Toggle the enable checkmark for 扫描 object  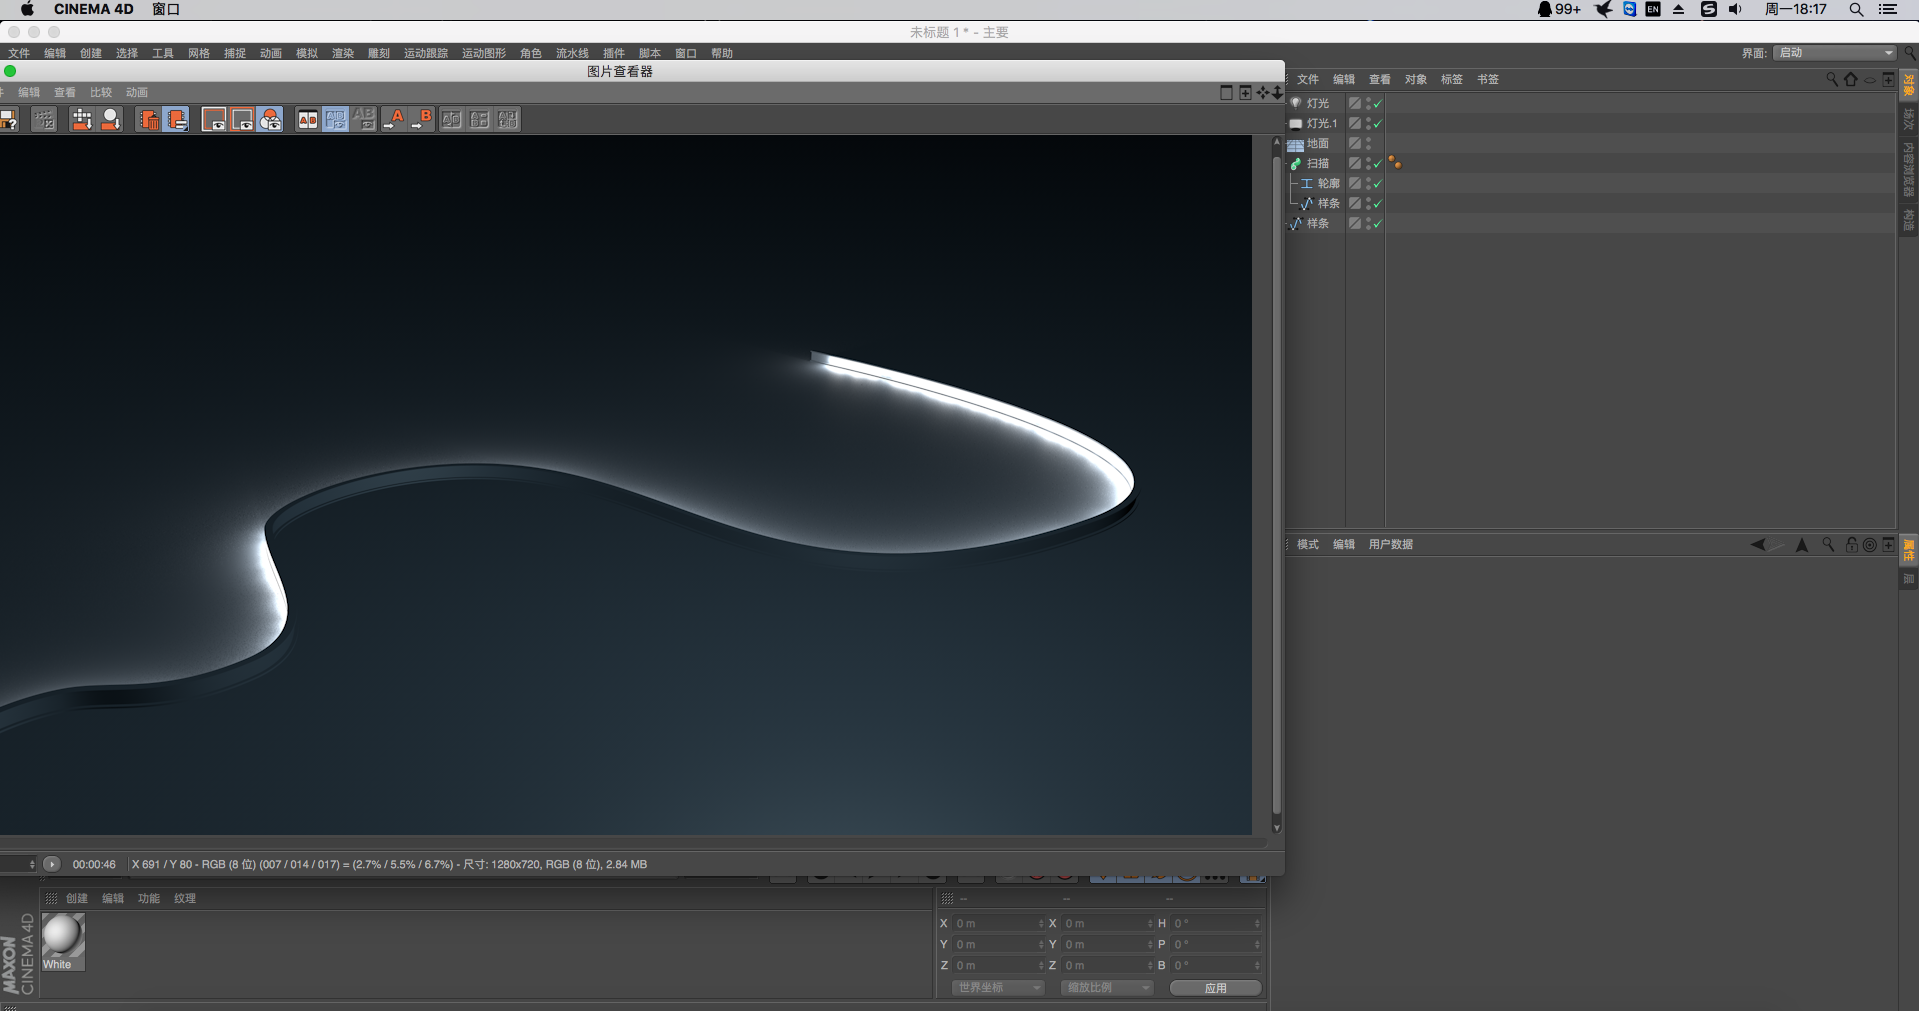1377,163
